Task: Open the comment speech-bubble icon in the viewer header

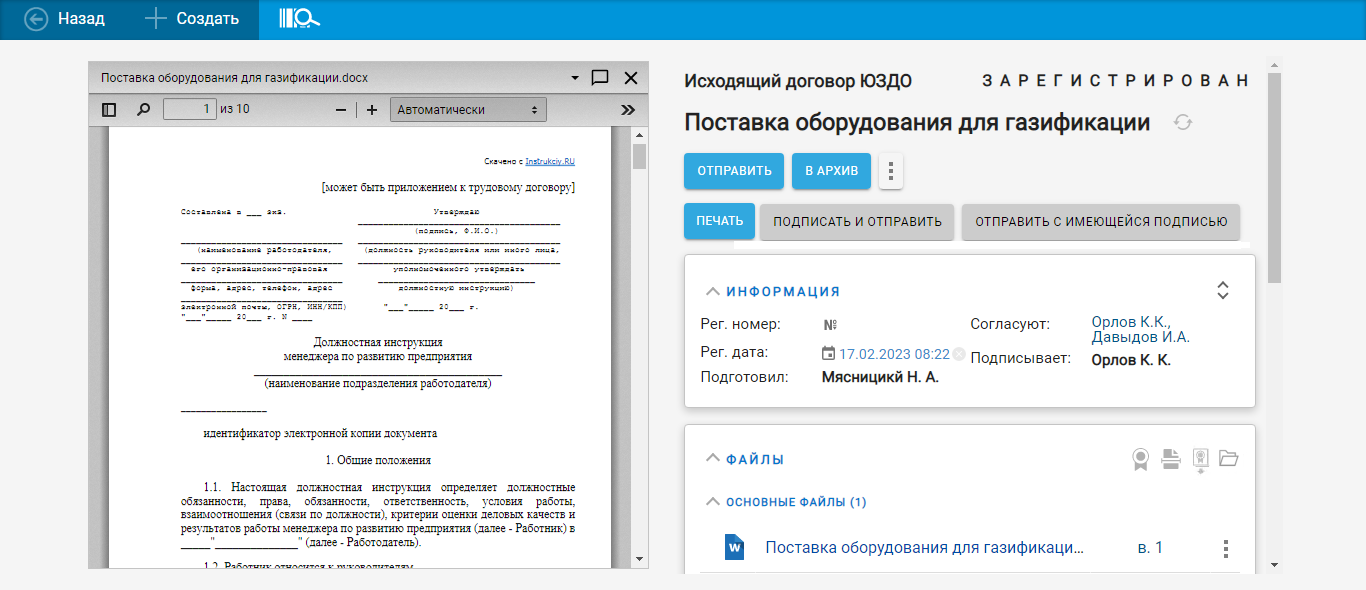Action: 600,78
